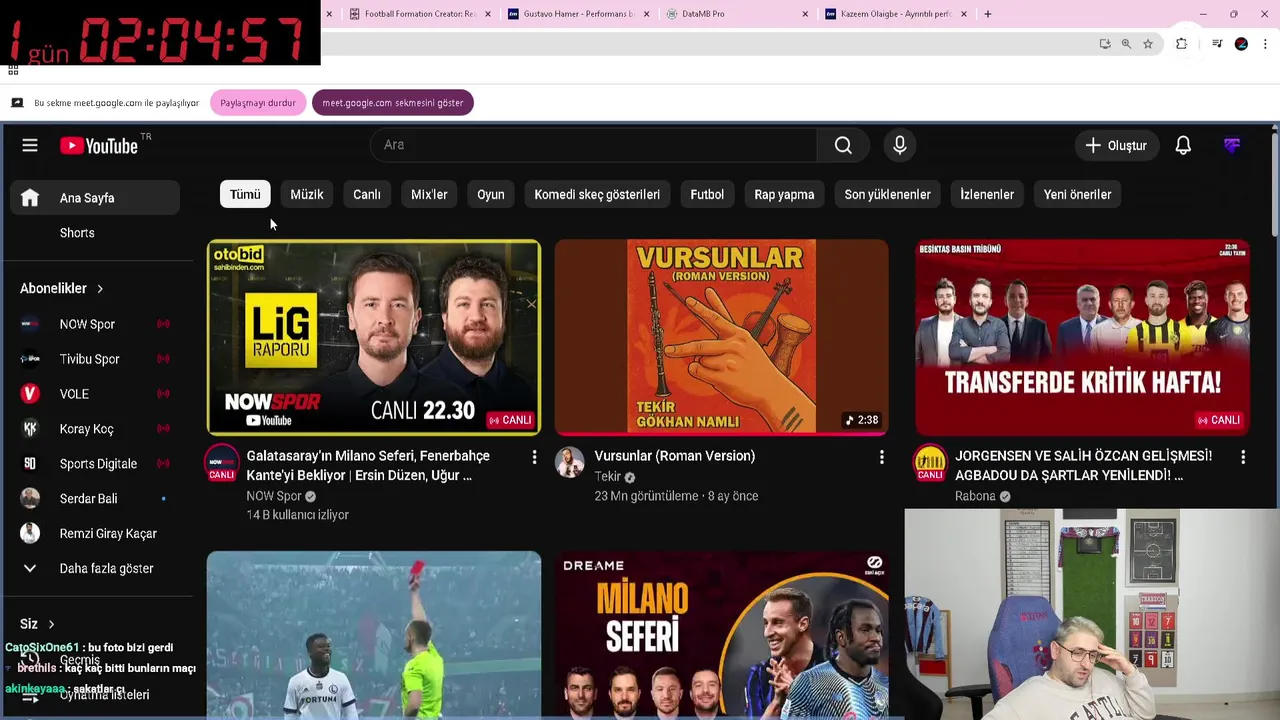The width and height of the screenshot is (1280, 720).
Task: Open the browser apps grid icon
Action: point(13,70)
